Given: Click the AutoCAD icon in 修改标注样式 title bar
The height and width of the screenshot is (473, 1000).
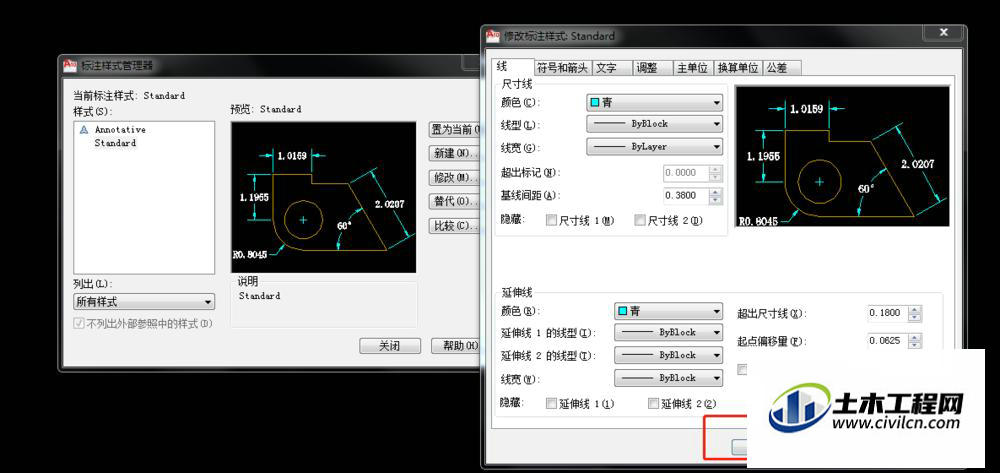Looking at the screenshot, I should tap(493, 36).
